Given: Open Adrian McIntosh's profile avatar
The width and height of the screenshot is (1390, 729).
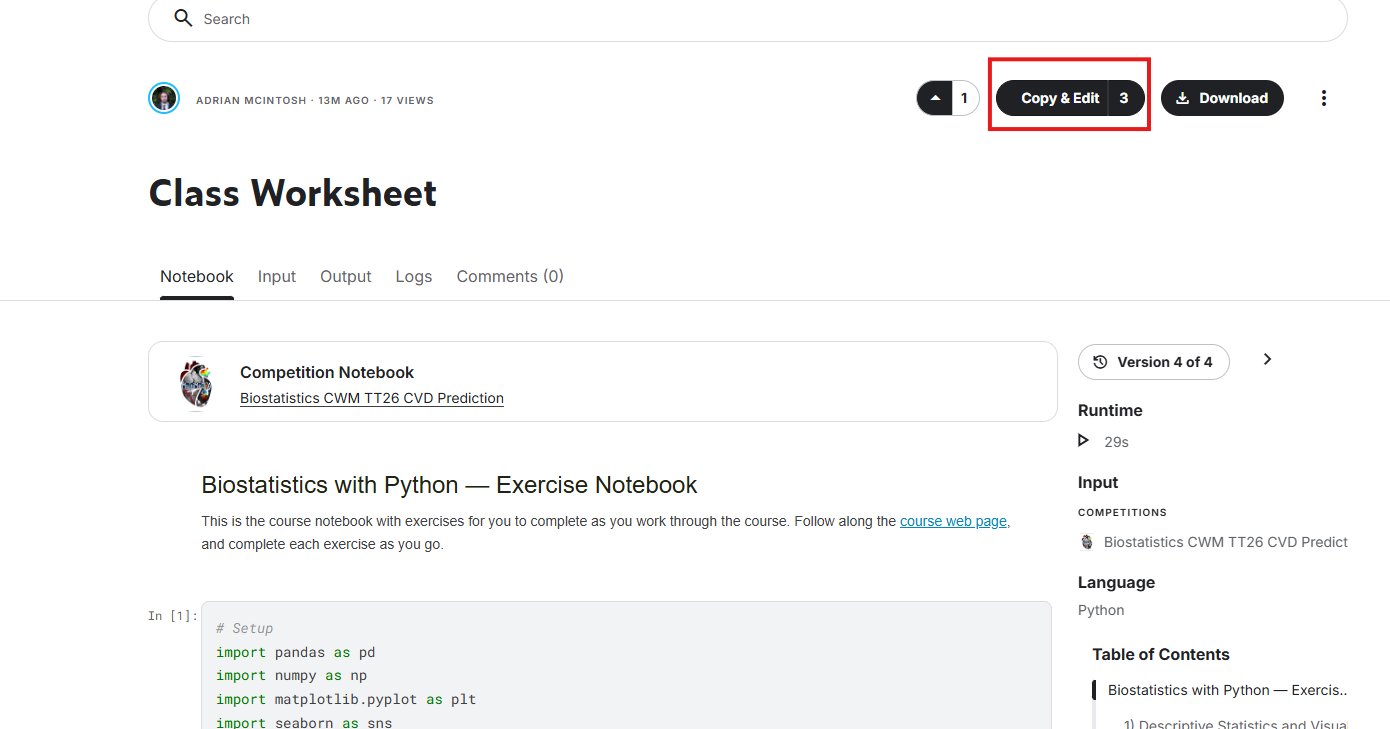Looking at the screenshot, I should coord(164,98).
